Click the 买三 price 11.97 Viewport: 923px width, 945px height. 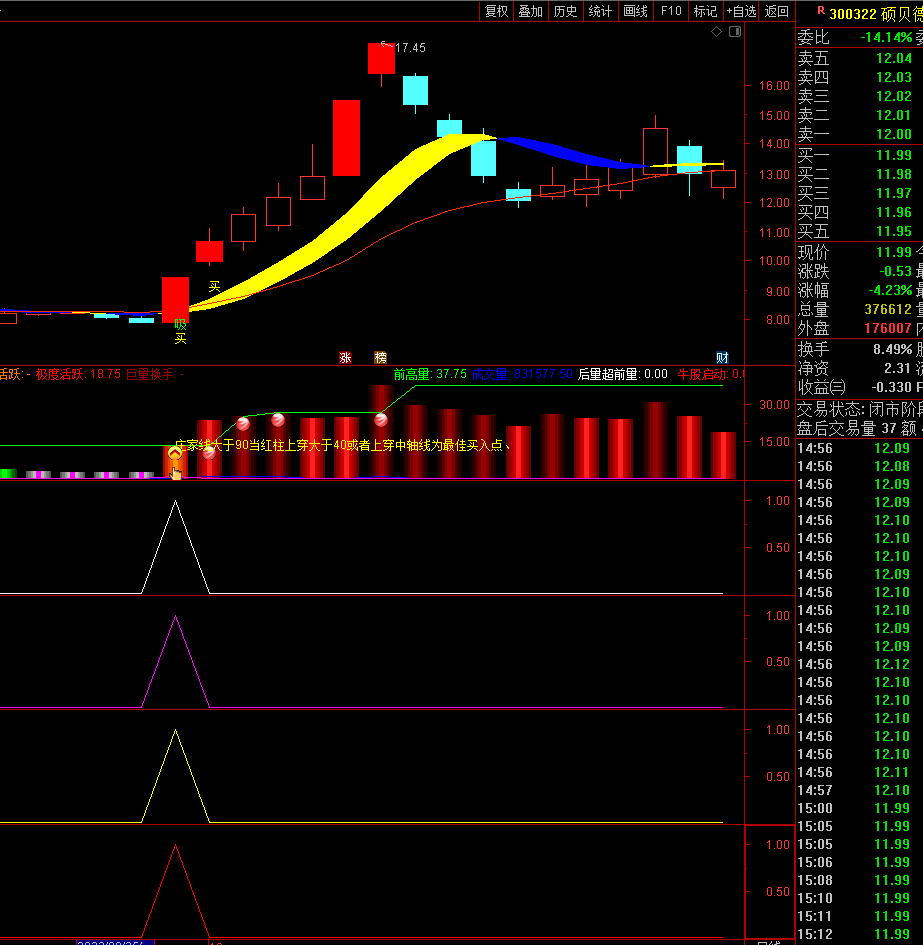[x=893, y=193]
